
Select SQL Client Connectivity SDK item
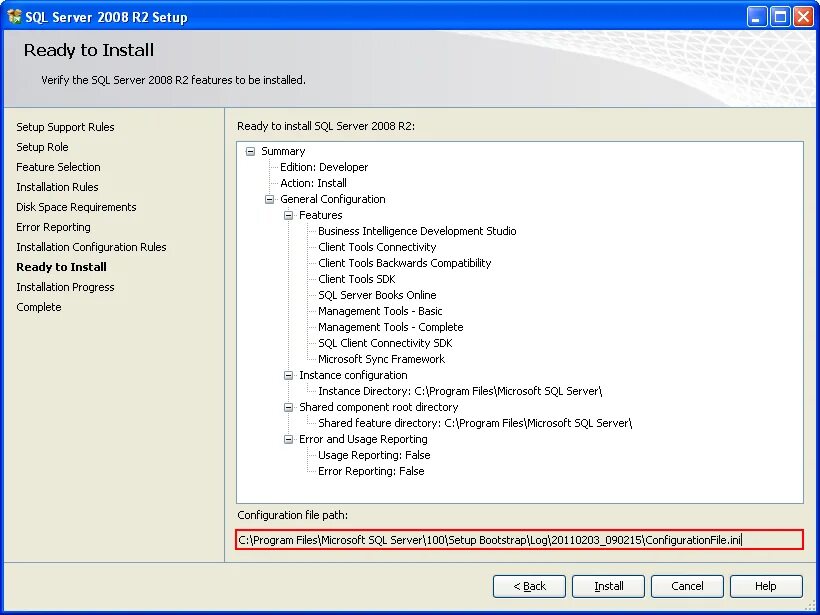click(385, 343)
